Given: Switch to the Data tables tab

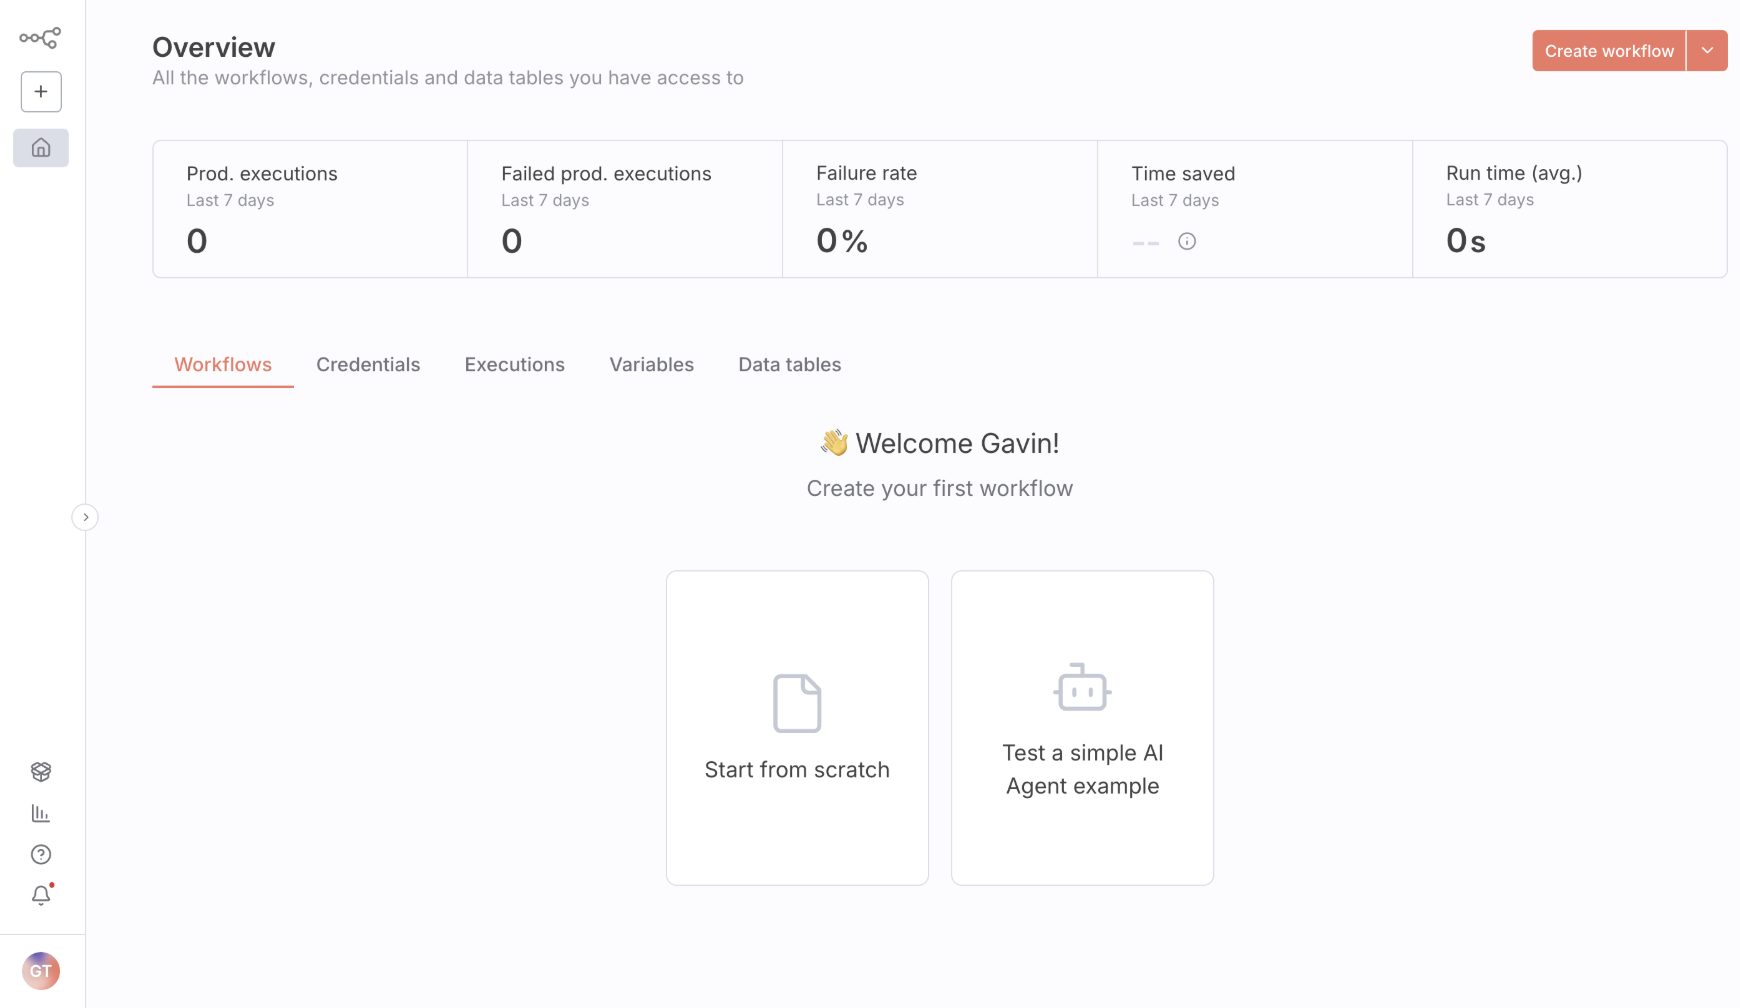Looking at the screenshot, I should (x=790, y=365).
